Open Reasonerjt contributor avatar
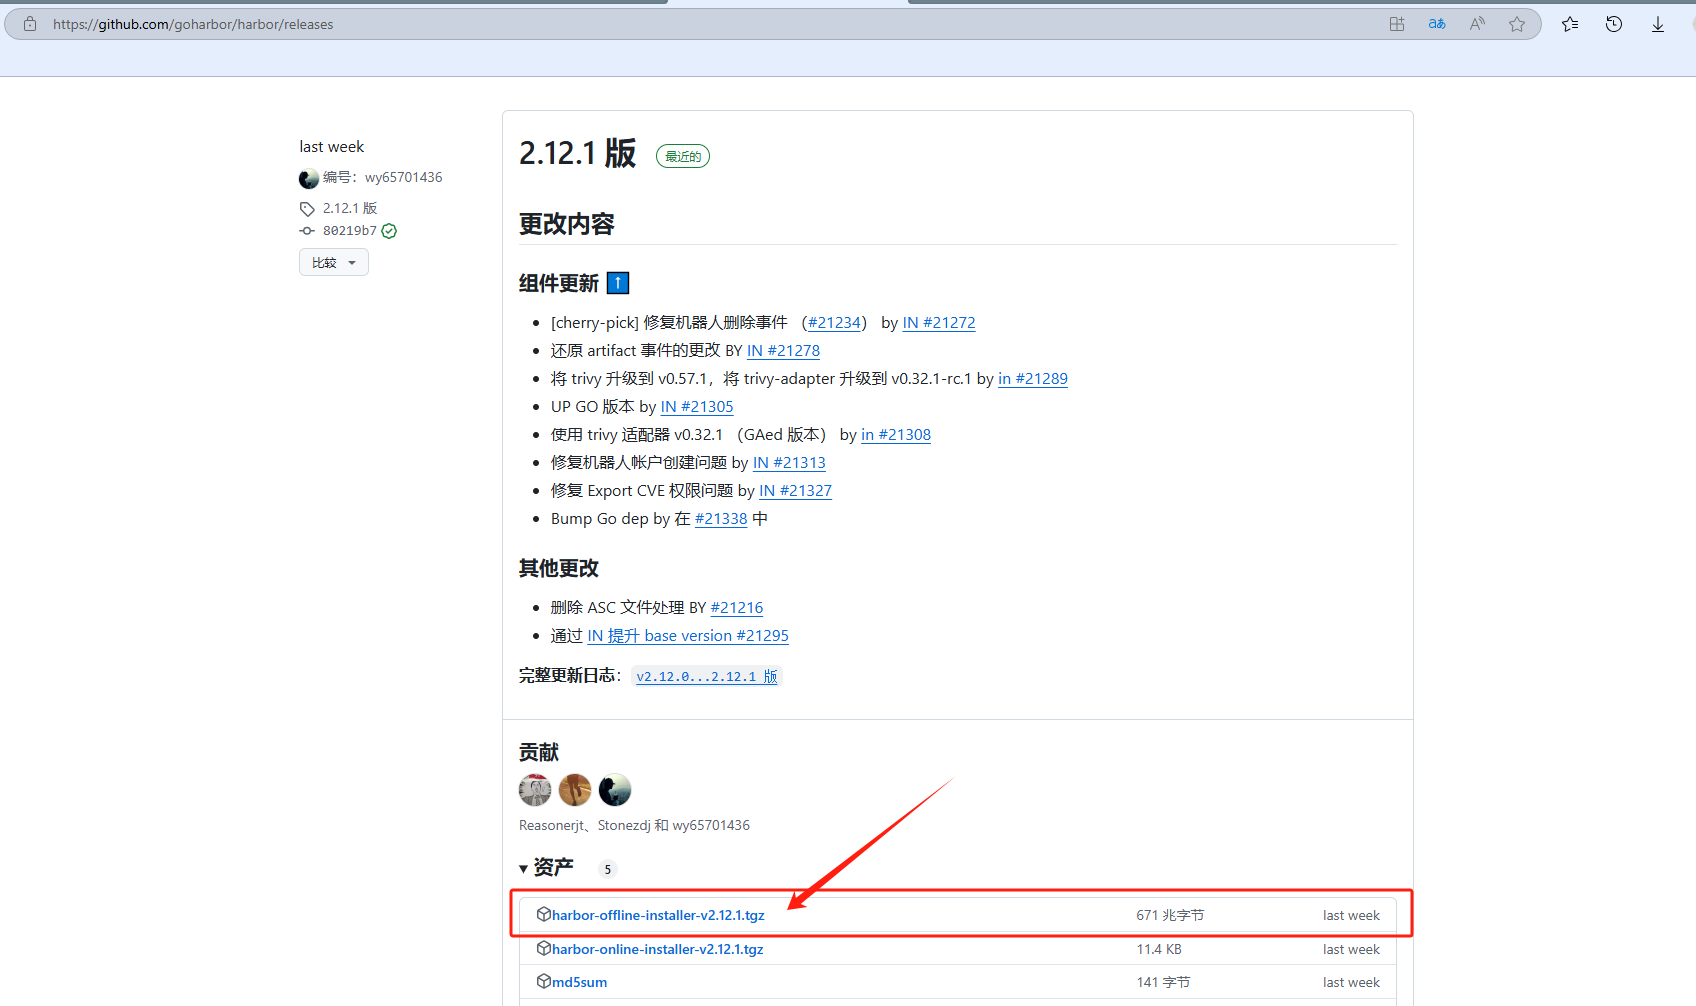Image resolution: width=1696 pixels, height=1006 pixels. tap(535, 790)
